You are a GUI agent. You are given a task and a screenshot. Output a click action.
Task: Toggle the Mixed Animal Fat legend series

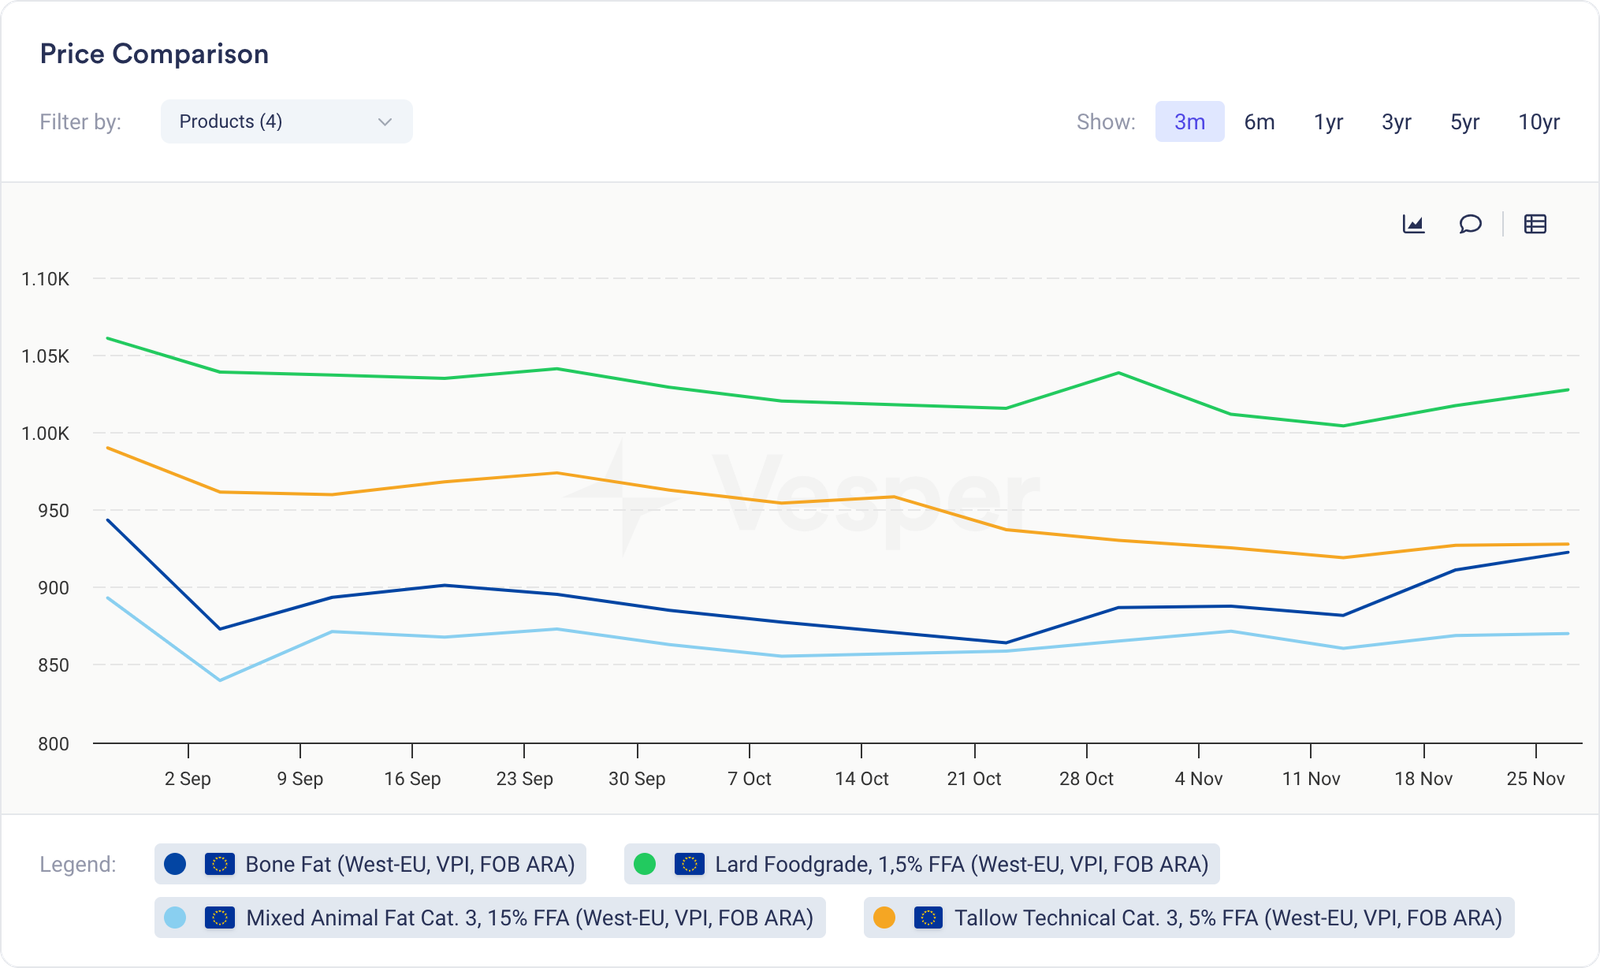tap(529, 918)
